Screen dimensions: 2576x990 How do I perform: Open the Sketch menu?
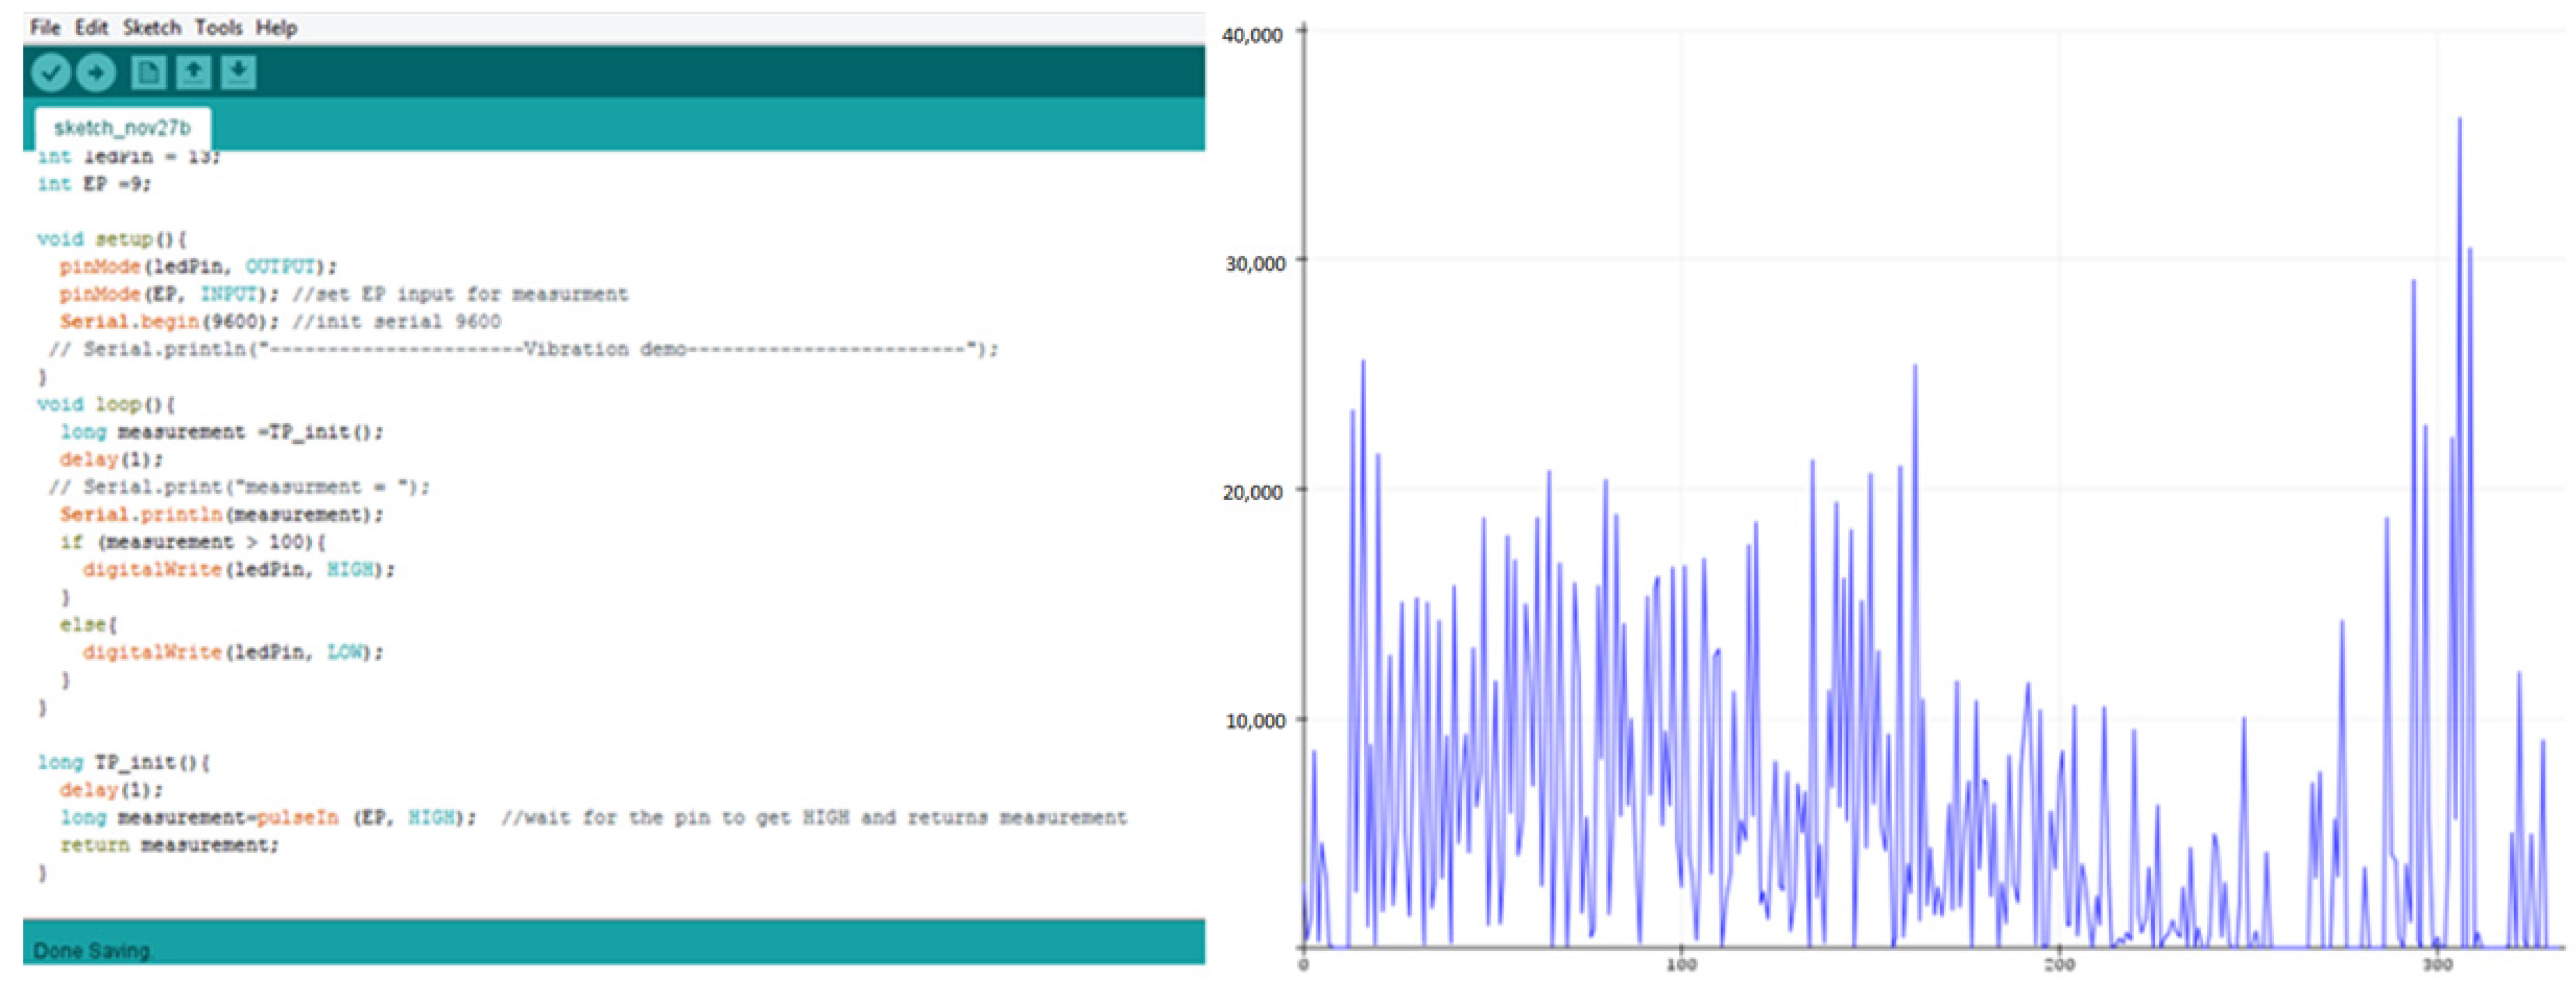[152, 27]
